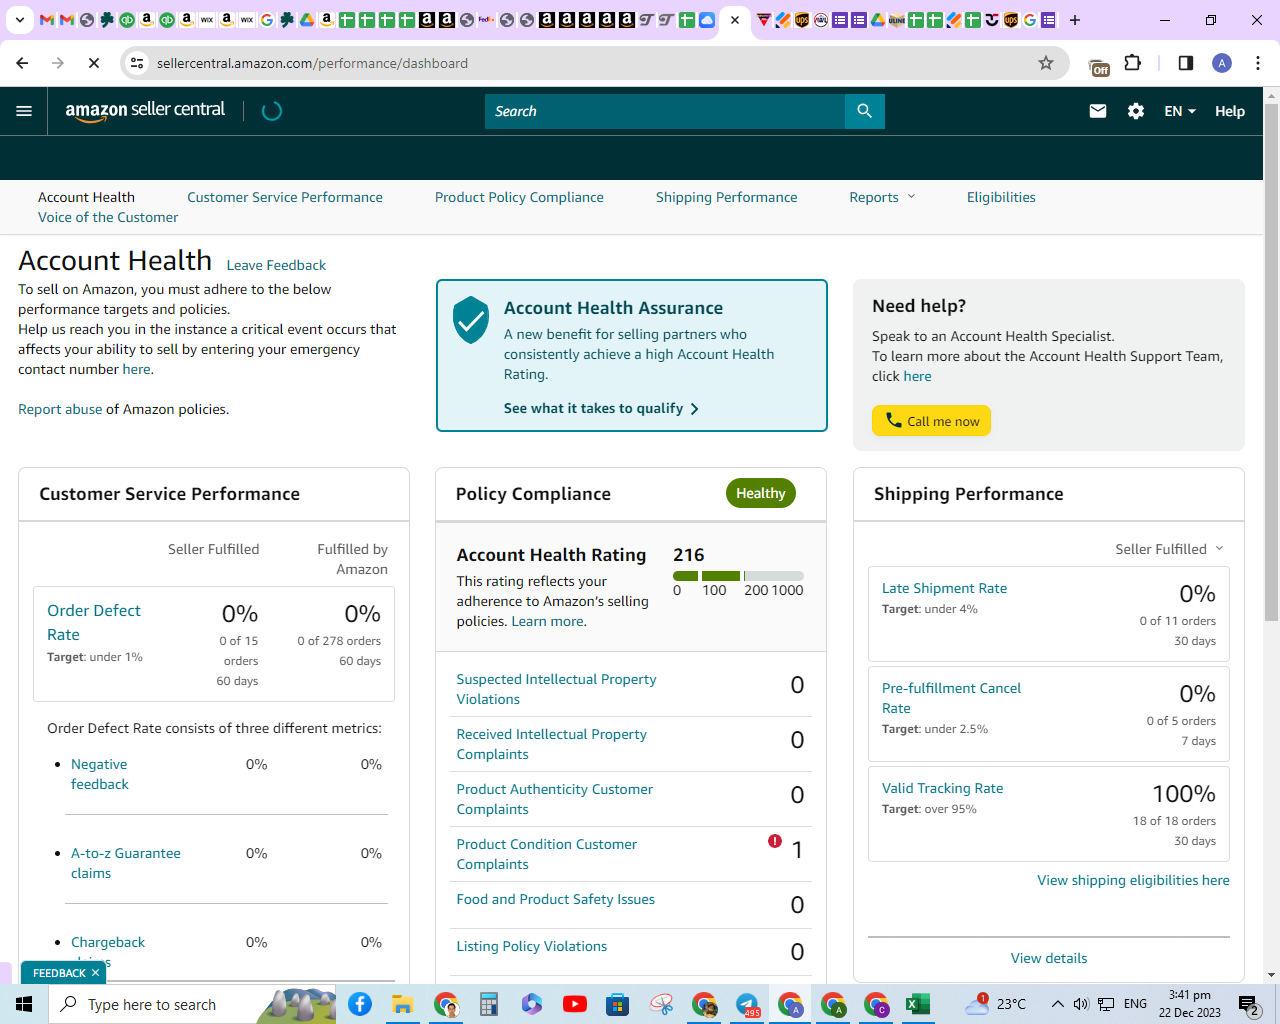Open the Report abuse link

pos(60,409)
